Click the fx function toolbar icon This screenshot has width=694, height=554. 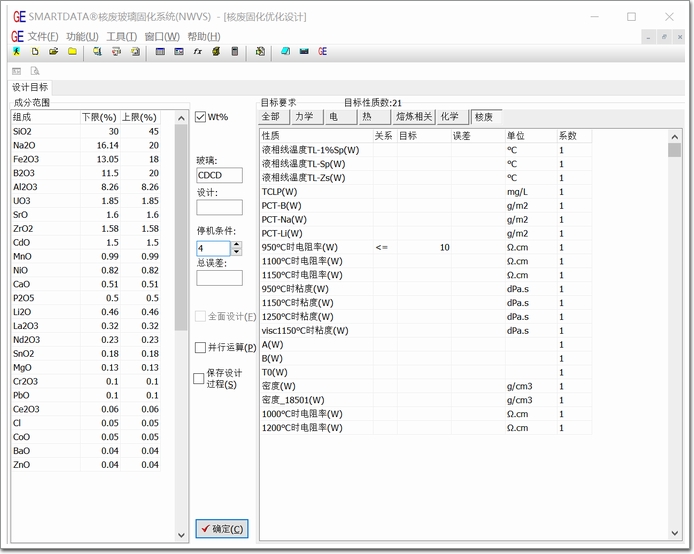[x=198, y=52]
